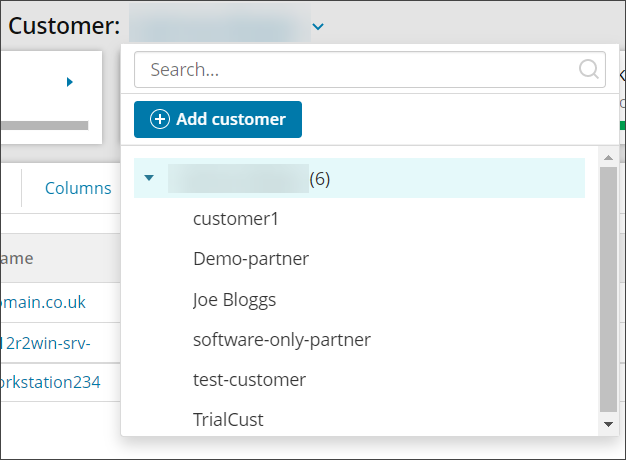
Task: Select customer1 from the list
Action: pos(236,219)
